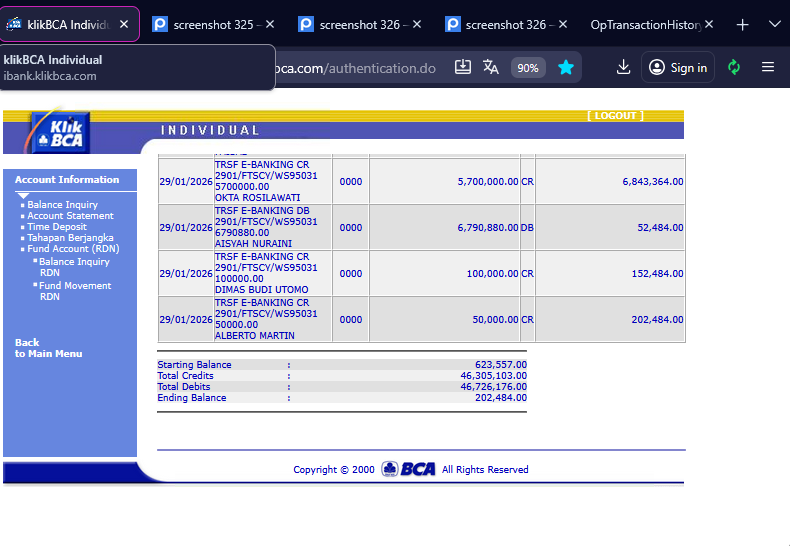This screenshot has height=546, width=790.
Task: Close the OpTransactionHistory tab
Action: [x=709, y=24]
